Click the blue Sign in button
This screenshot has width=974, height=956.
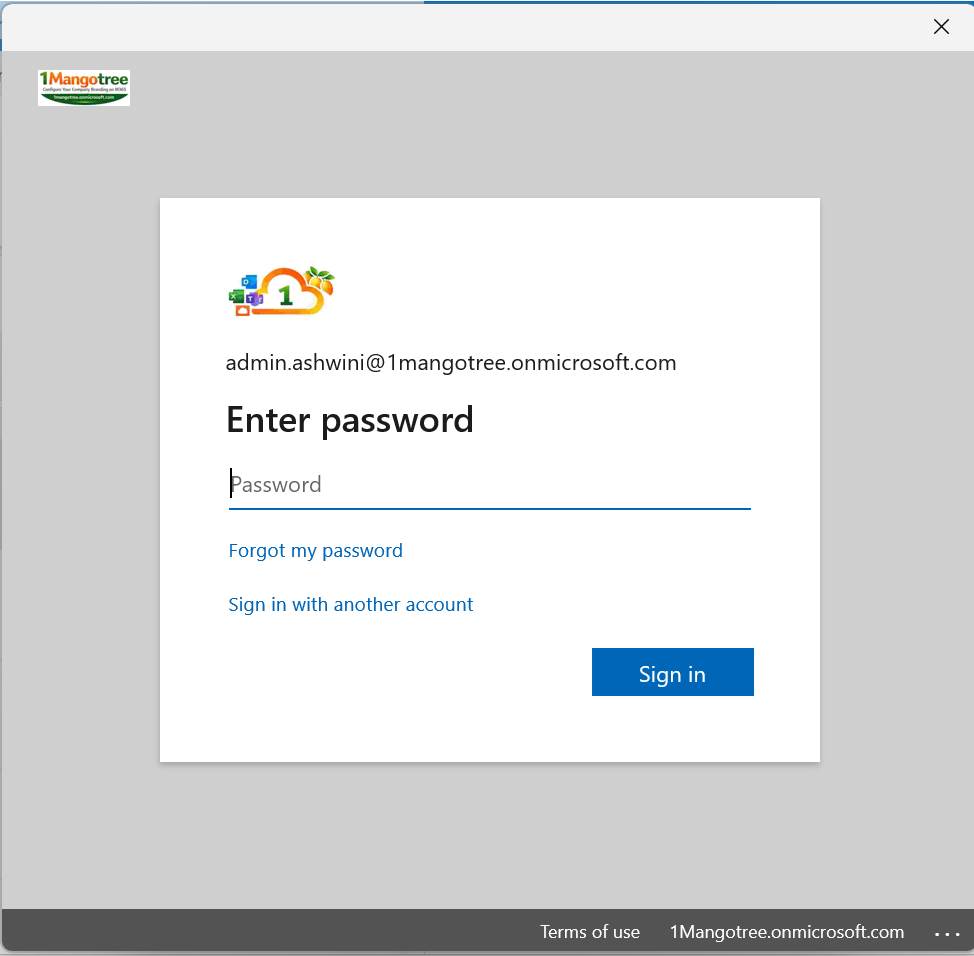(672, 672)
